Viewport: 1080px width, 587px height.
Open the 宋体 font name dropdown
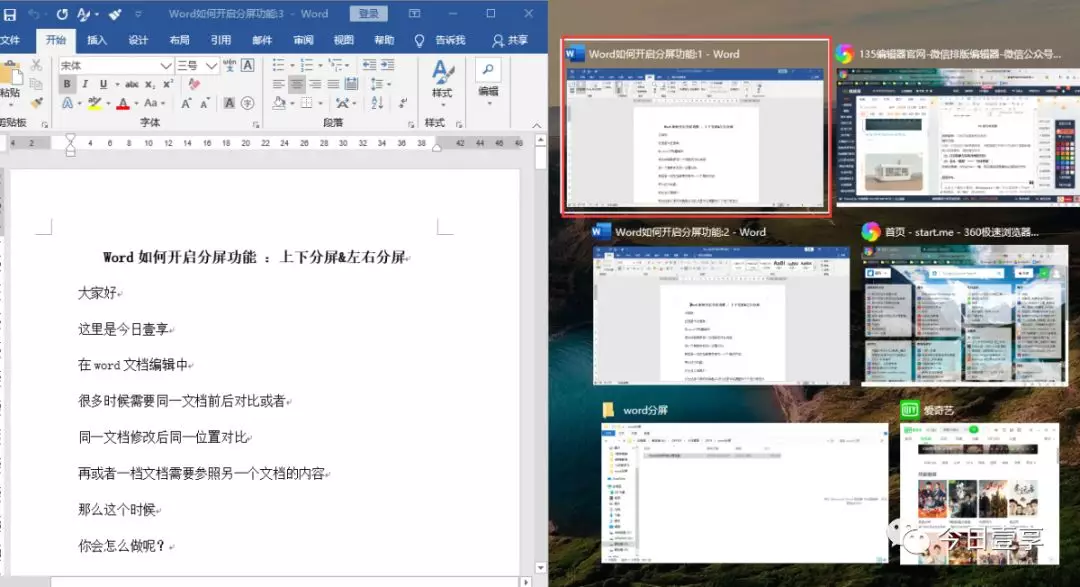(163, 65)
